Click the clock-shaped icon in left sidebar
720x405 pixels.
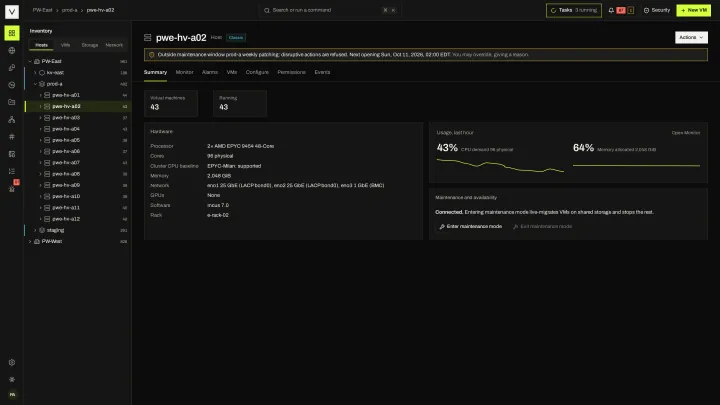(x=11, y=85)
